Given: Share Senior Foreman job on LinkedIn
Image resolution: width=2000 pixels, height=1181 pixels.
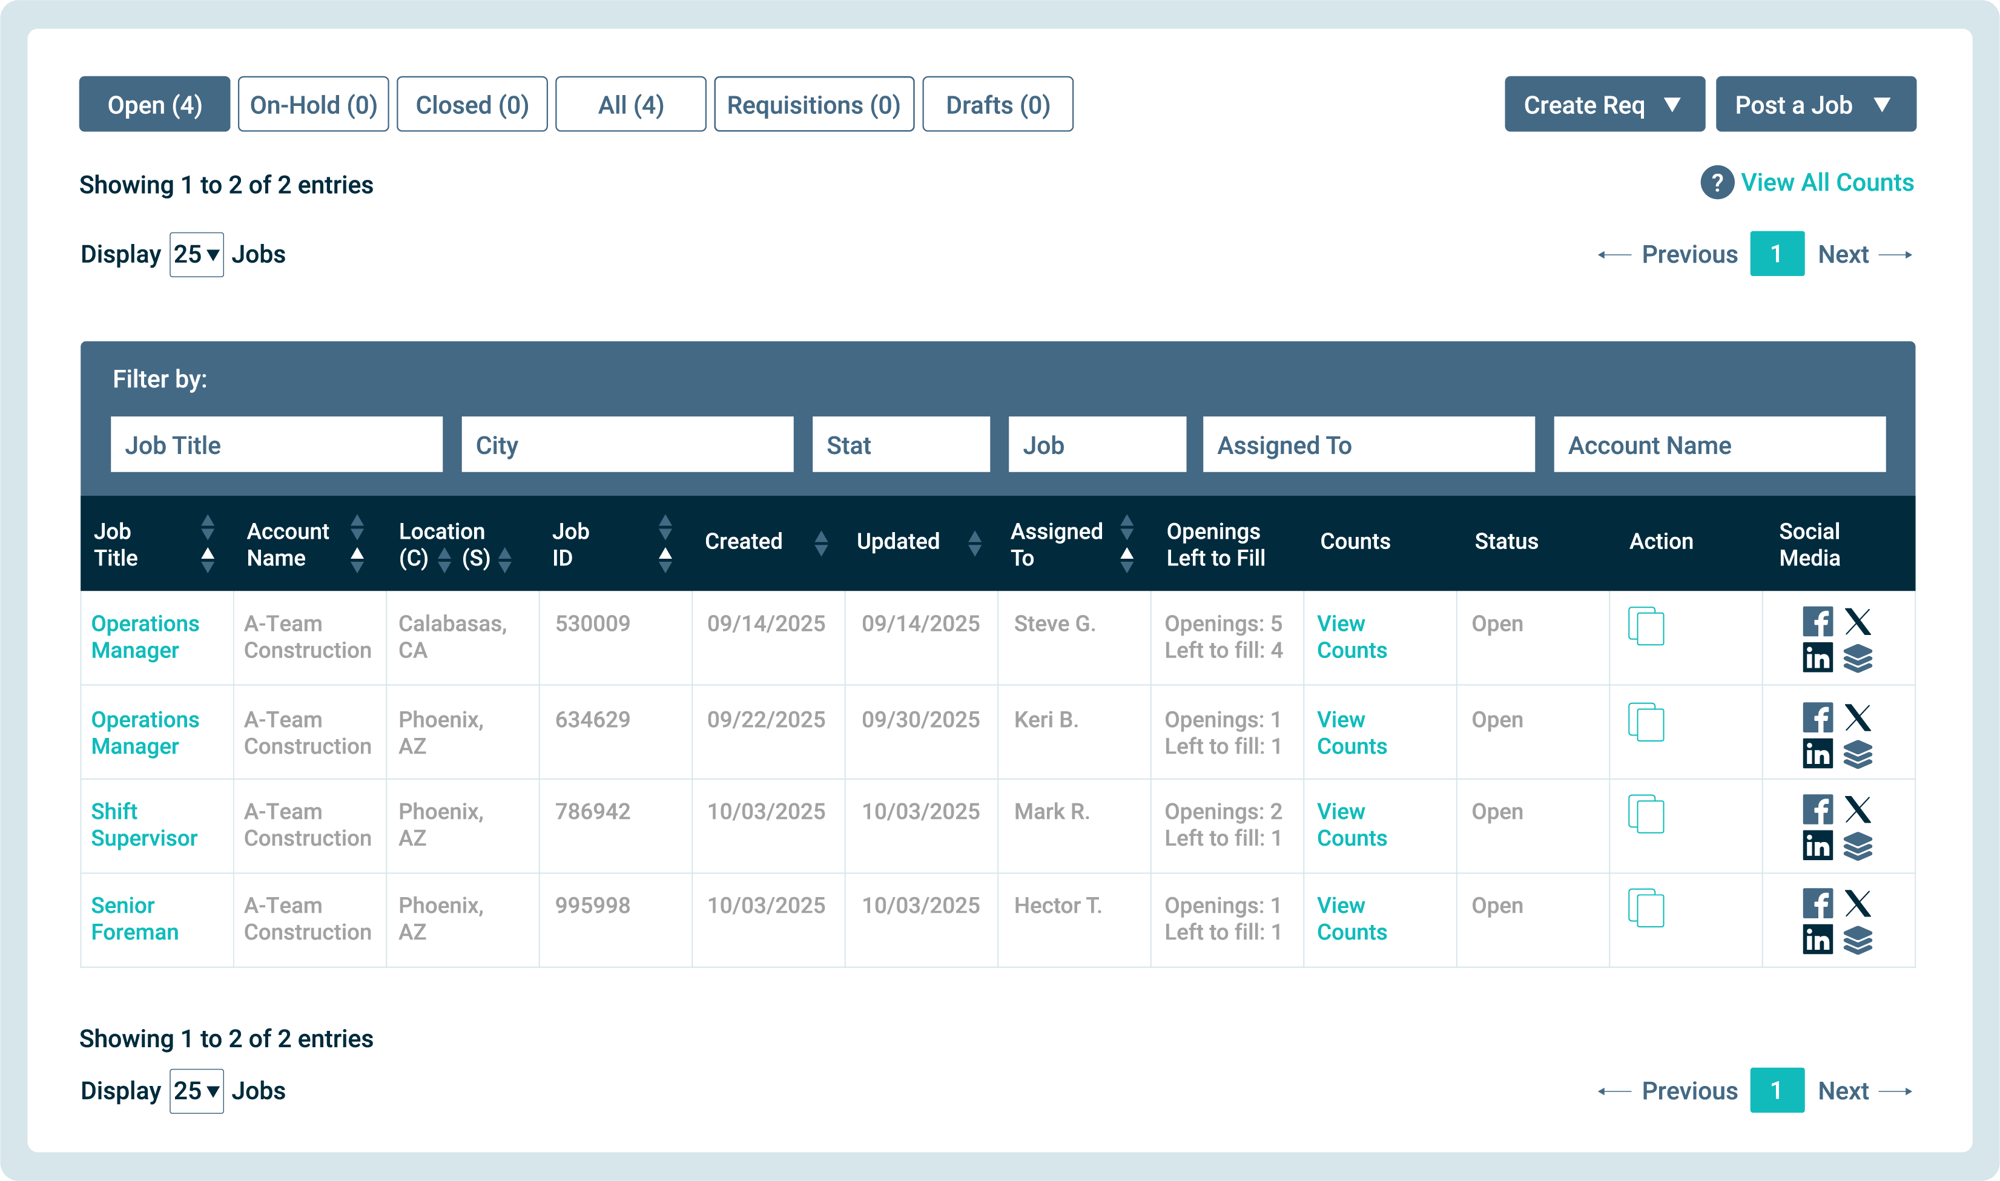Looking at the screenshot, I should pyautogui.click(x=1817, y=939).
